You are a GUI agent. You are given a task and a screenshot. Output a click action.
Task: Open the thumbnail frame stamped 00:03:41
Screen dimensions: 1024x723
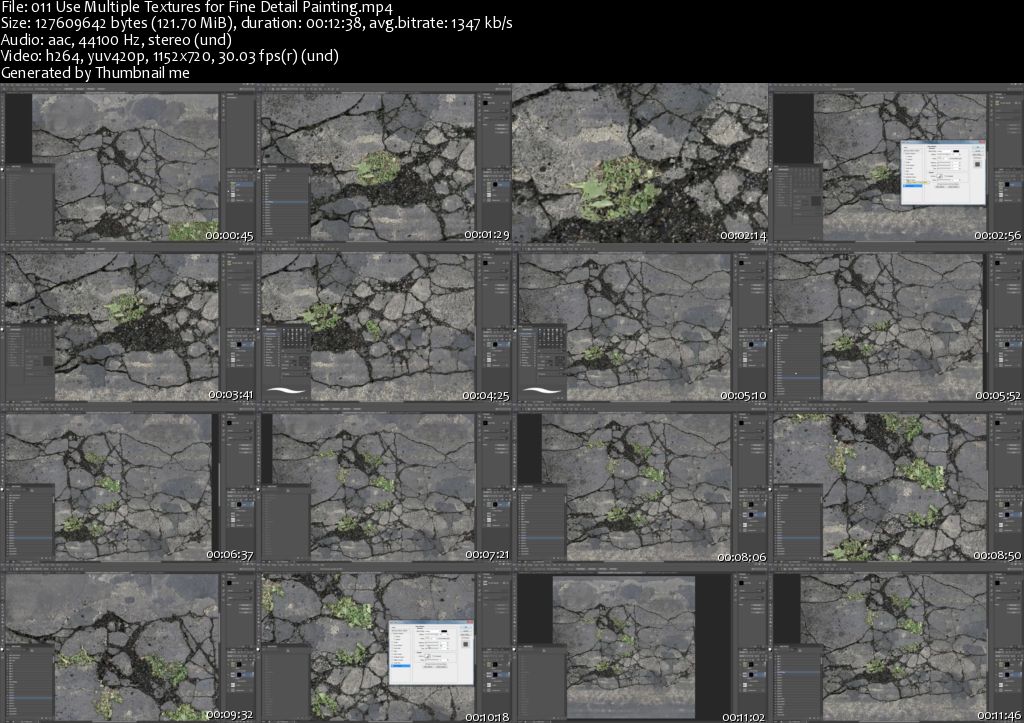pyautogui.click(x=128, y=323)
